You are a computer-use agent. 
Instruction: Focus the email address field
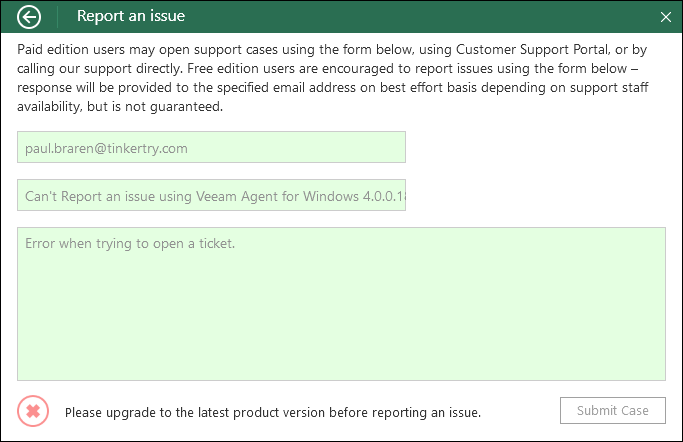211,147
